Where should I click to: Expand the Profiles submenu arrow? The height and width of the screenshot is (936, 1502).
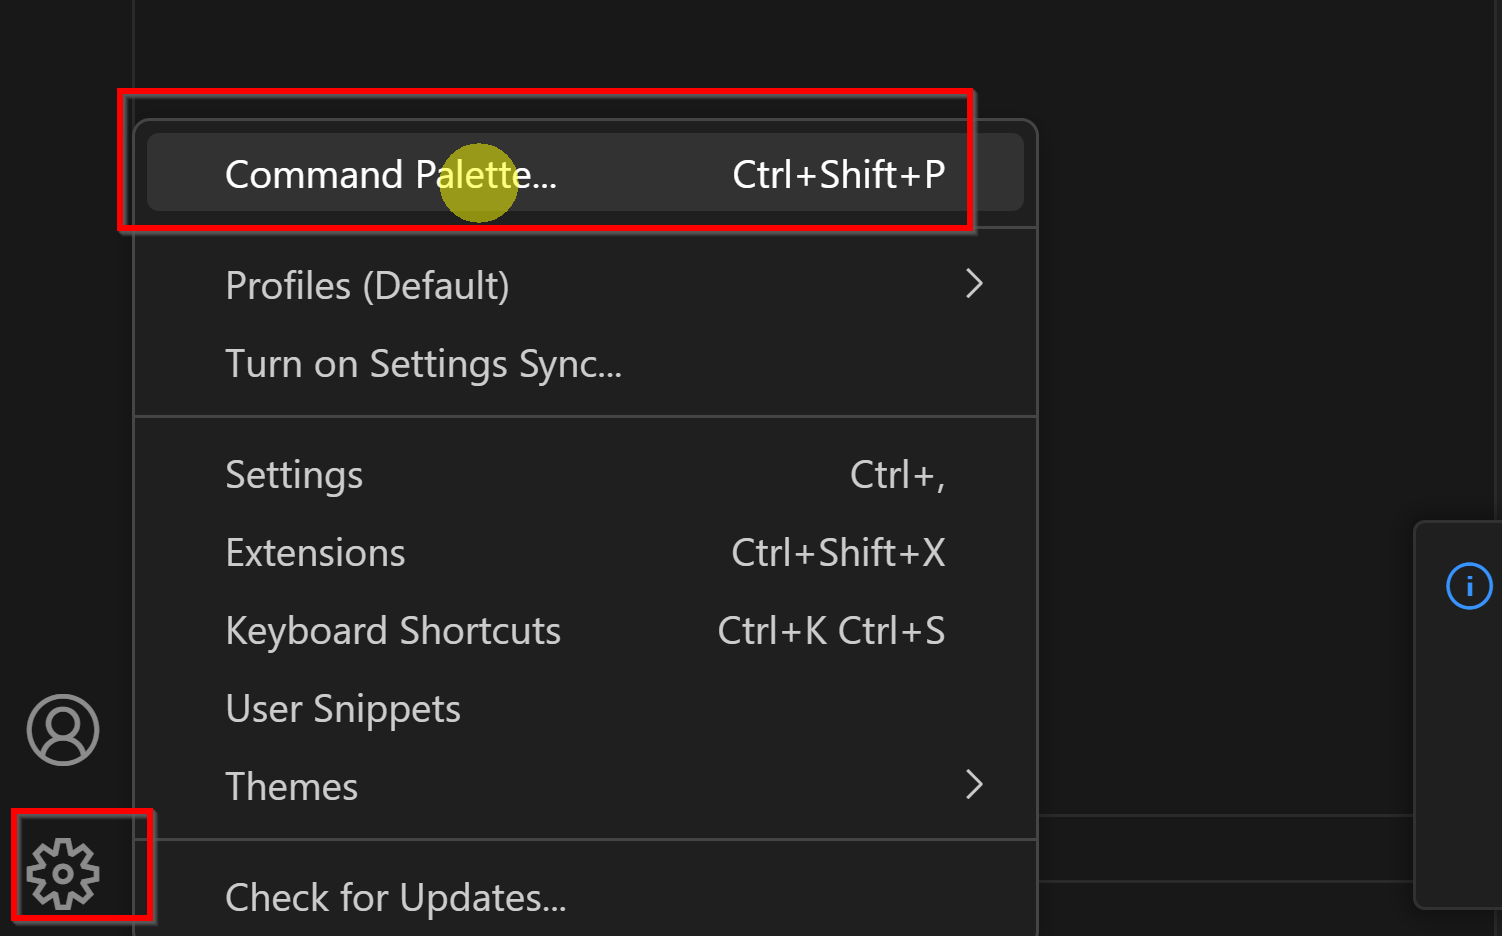pyautogui.click(x=974, y=285)
